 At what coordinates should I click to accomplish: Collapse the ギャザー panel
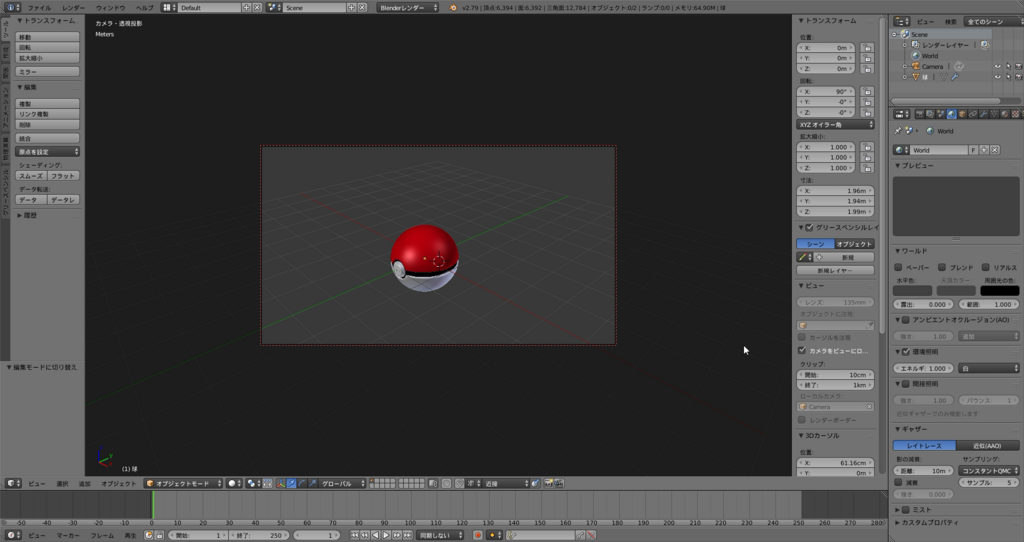912,429
